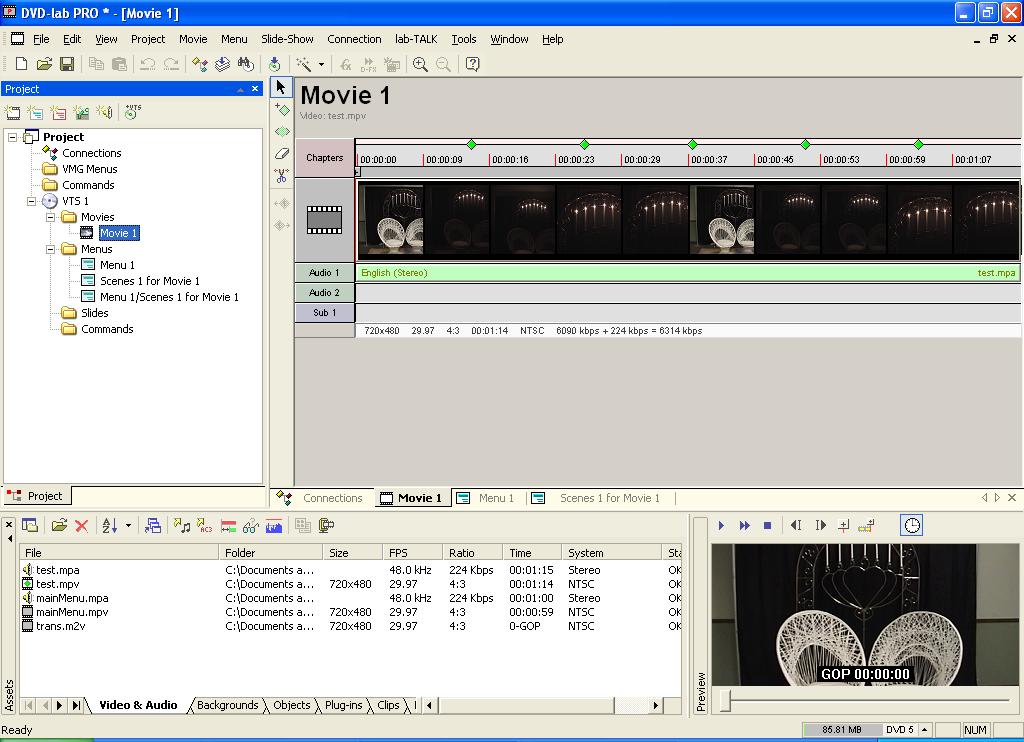Select the arrow pointer tool

[x=281, y=87]
